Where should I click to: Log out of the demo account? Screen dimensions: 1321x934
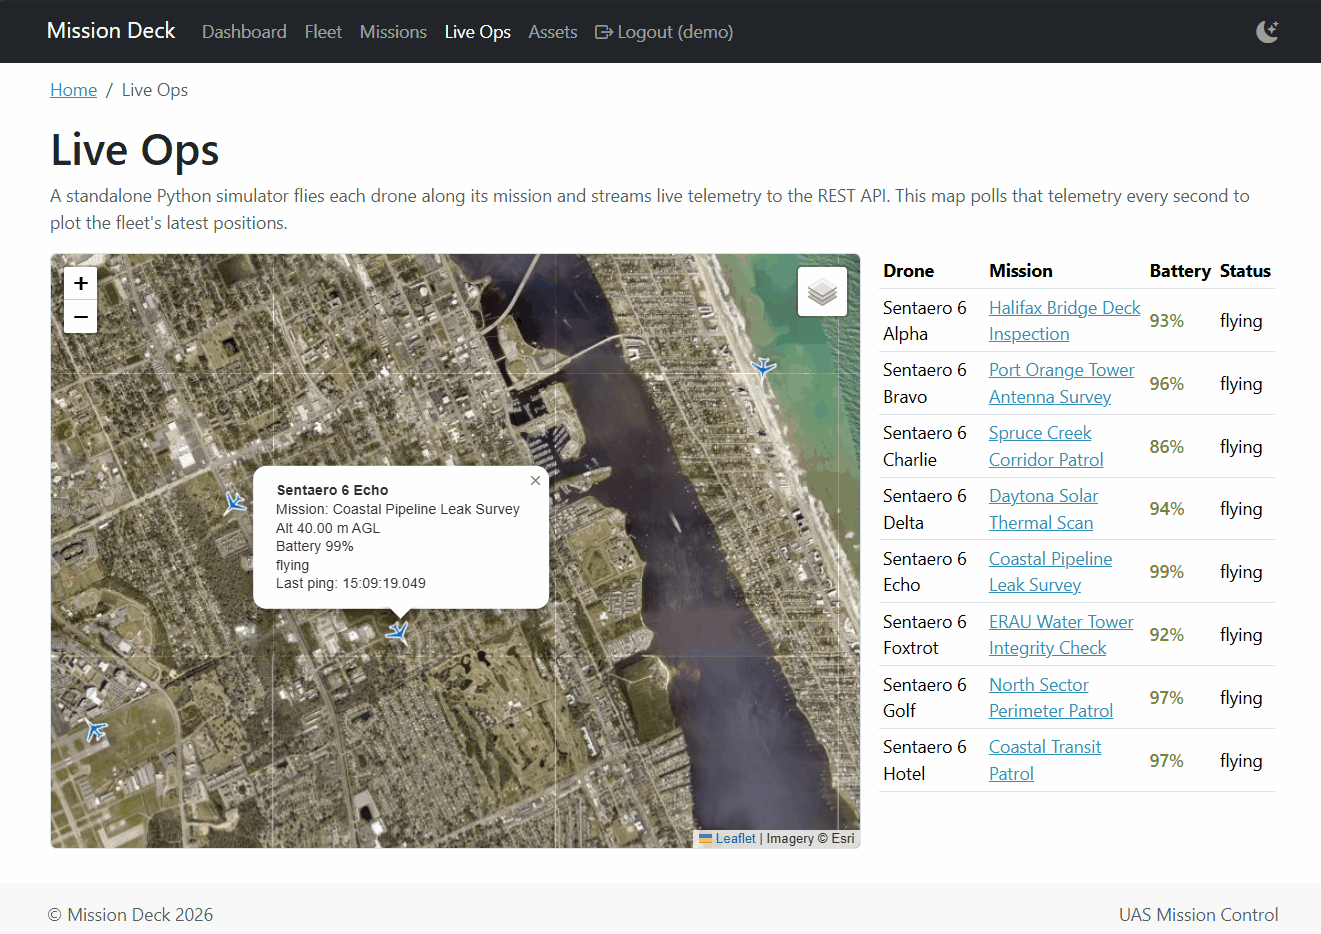pyautogui.click(x=664, y=32)
